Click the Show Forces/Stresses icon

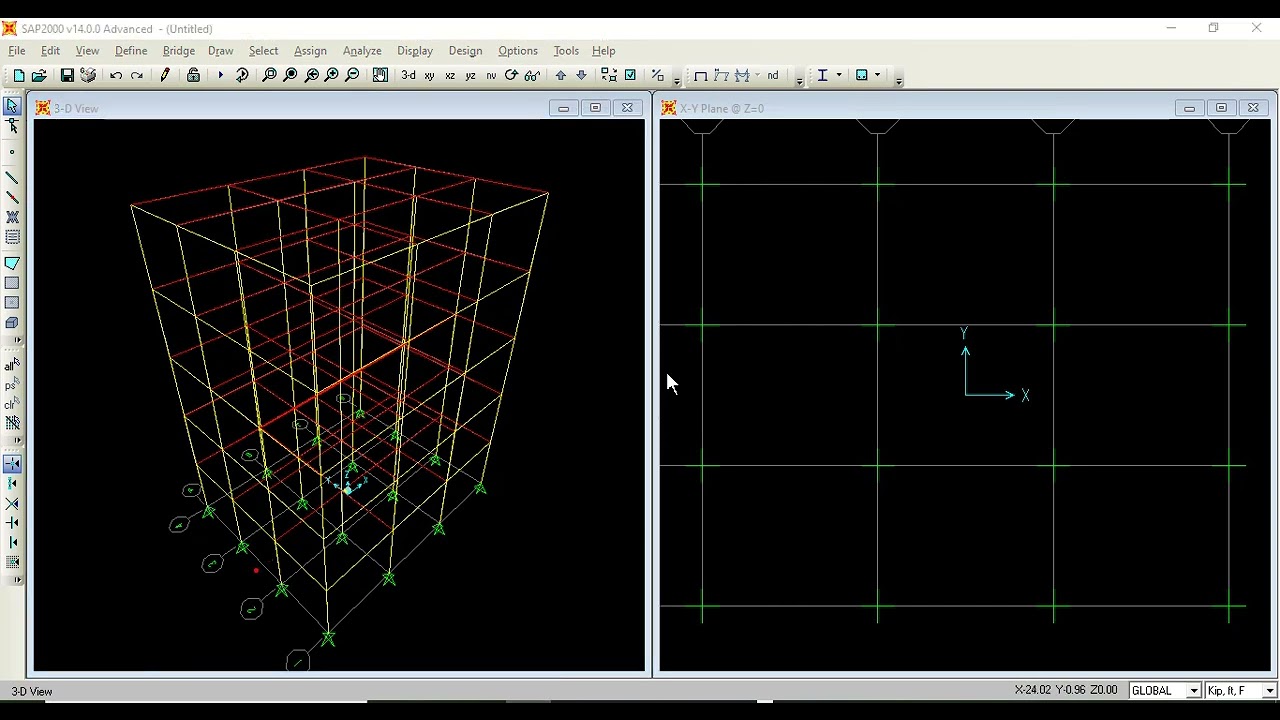click(742, 75)
